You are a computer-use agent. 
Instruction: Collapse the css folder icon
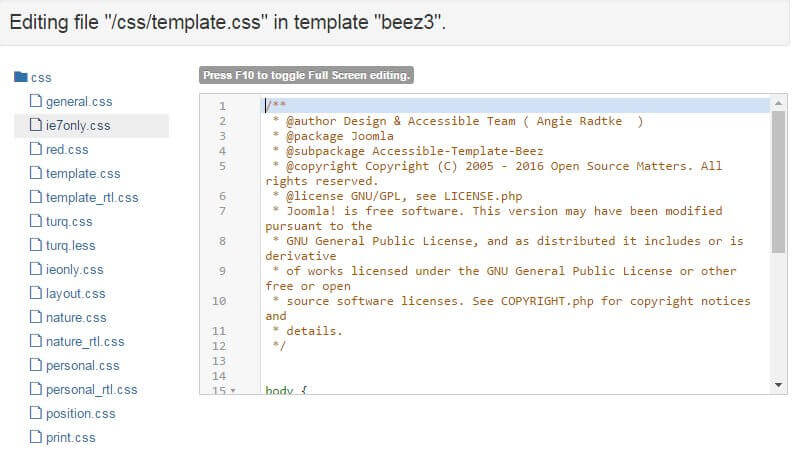click(21, 77)
